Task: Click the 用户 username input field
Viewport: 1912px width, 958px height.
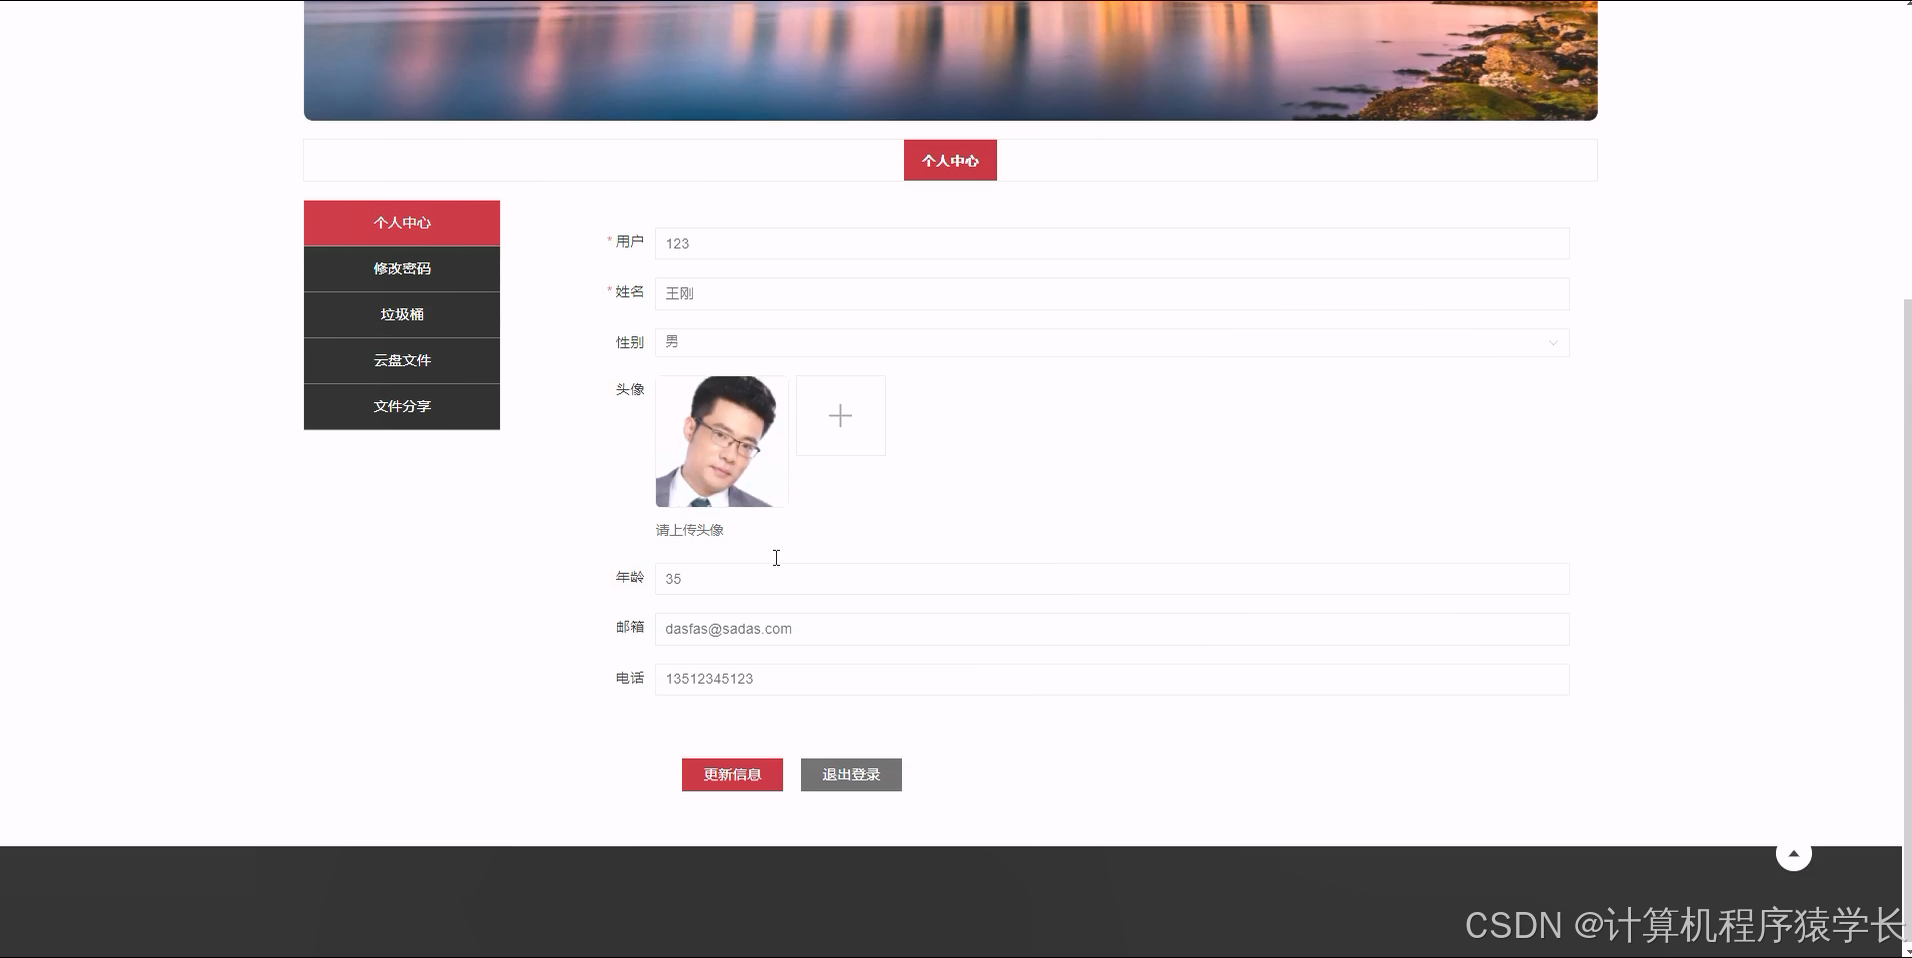Action: point(1110,243)
